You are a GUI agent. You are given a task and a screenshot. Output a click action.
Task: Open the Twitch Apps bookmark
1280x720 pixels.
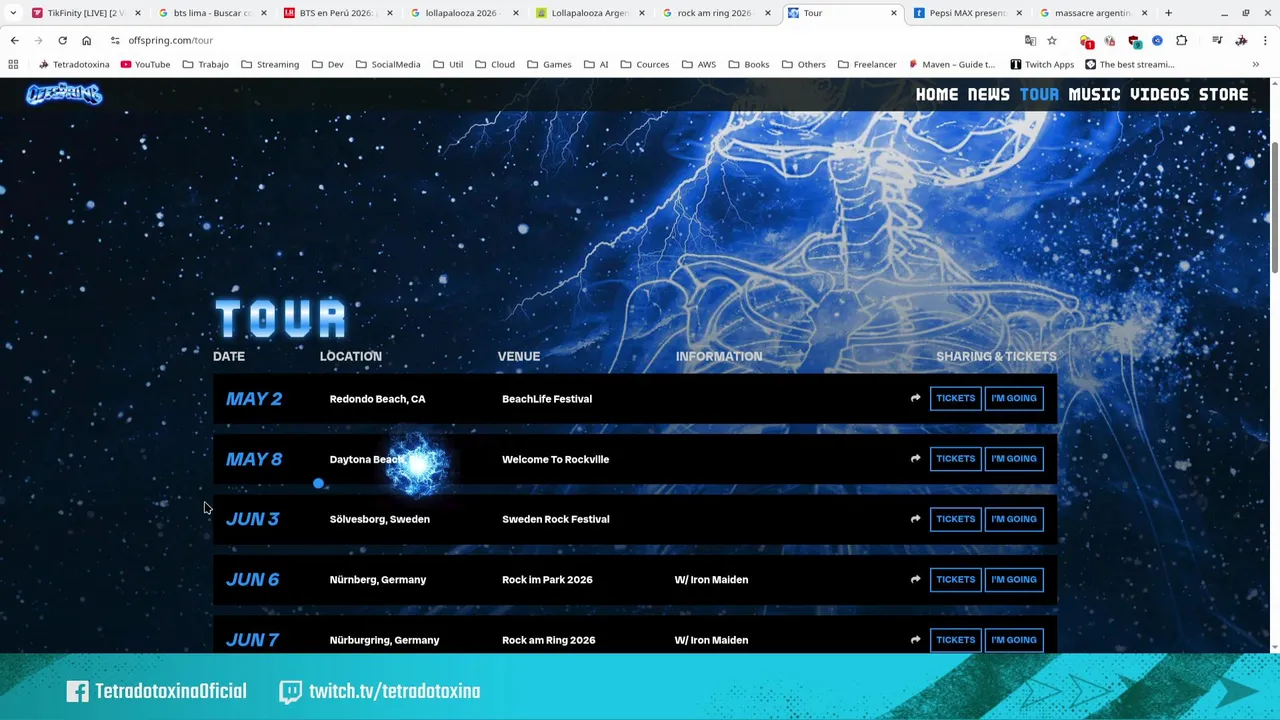click(1042, 64)
